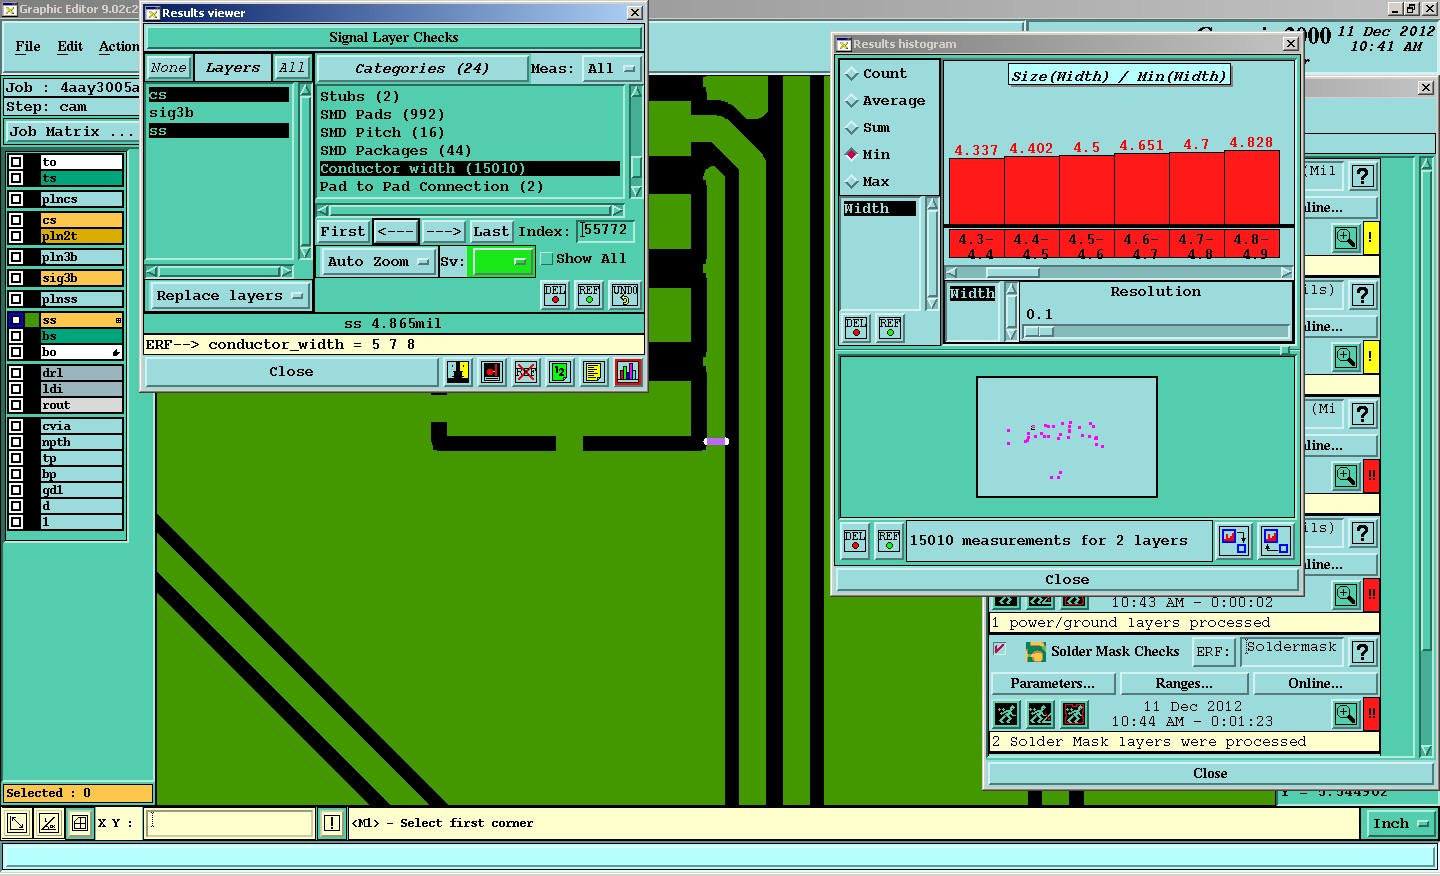Image resolution: width=1440 pixels, height=876 pixels.
Task: Click down arrow of the Width measurement list
Action: pos(932,303)
